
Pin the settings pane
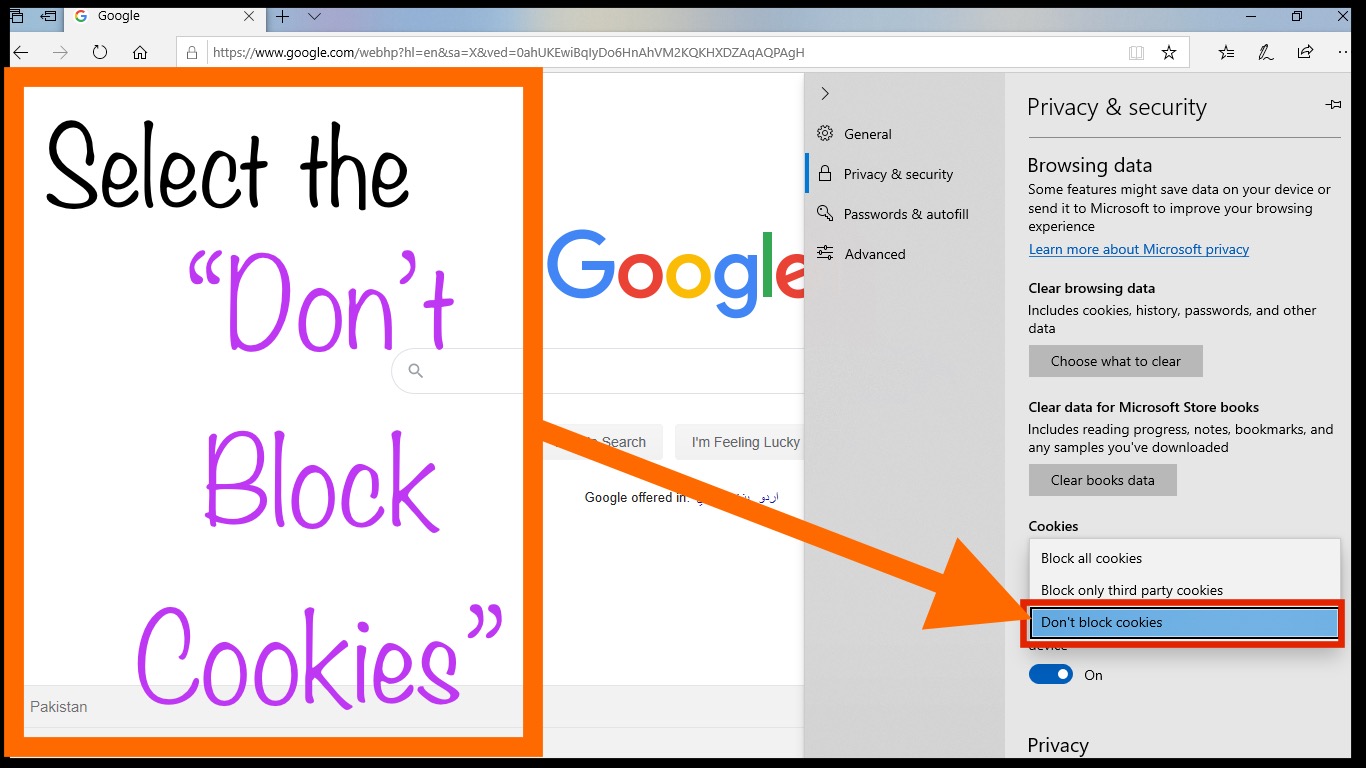(1332, 105)
